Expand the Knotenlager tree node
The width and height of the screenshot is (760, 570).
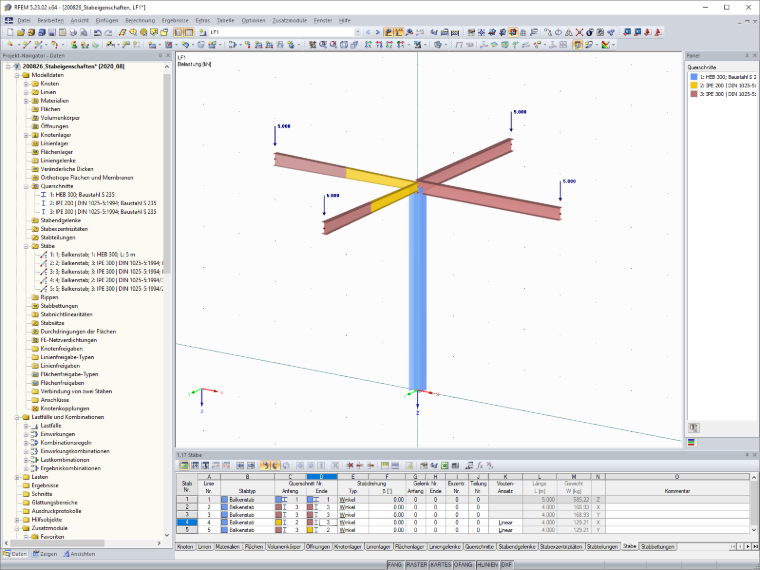point(26,135)
